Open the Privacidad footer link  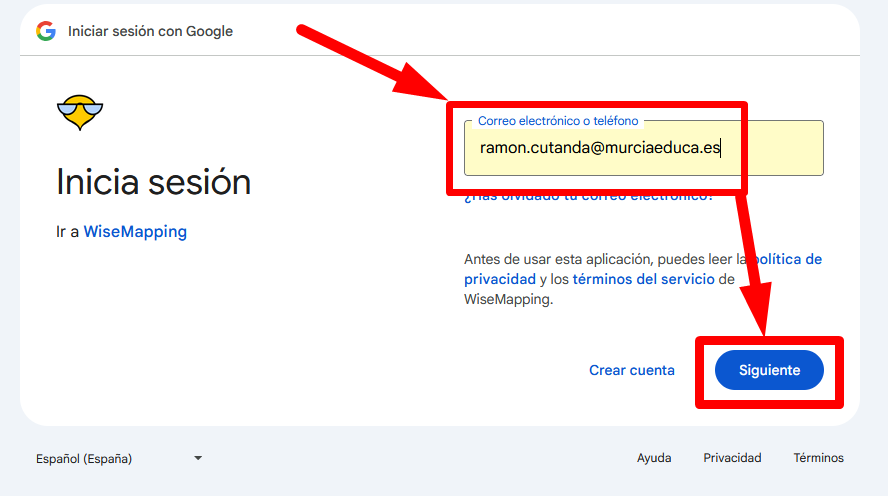(732, 457)
